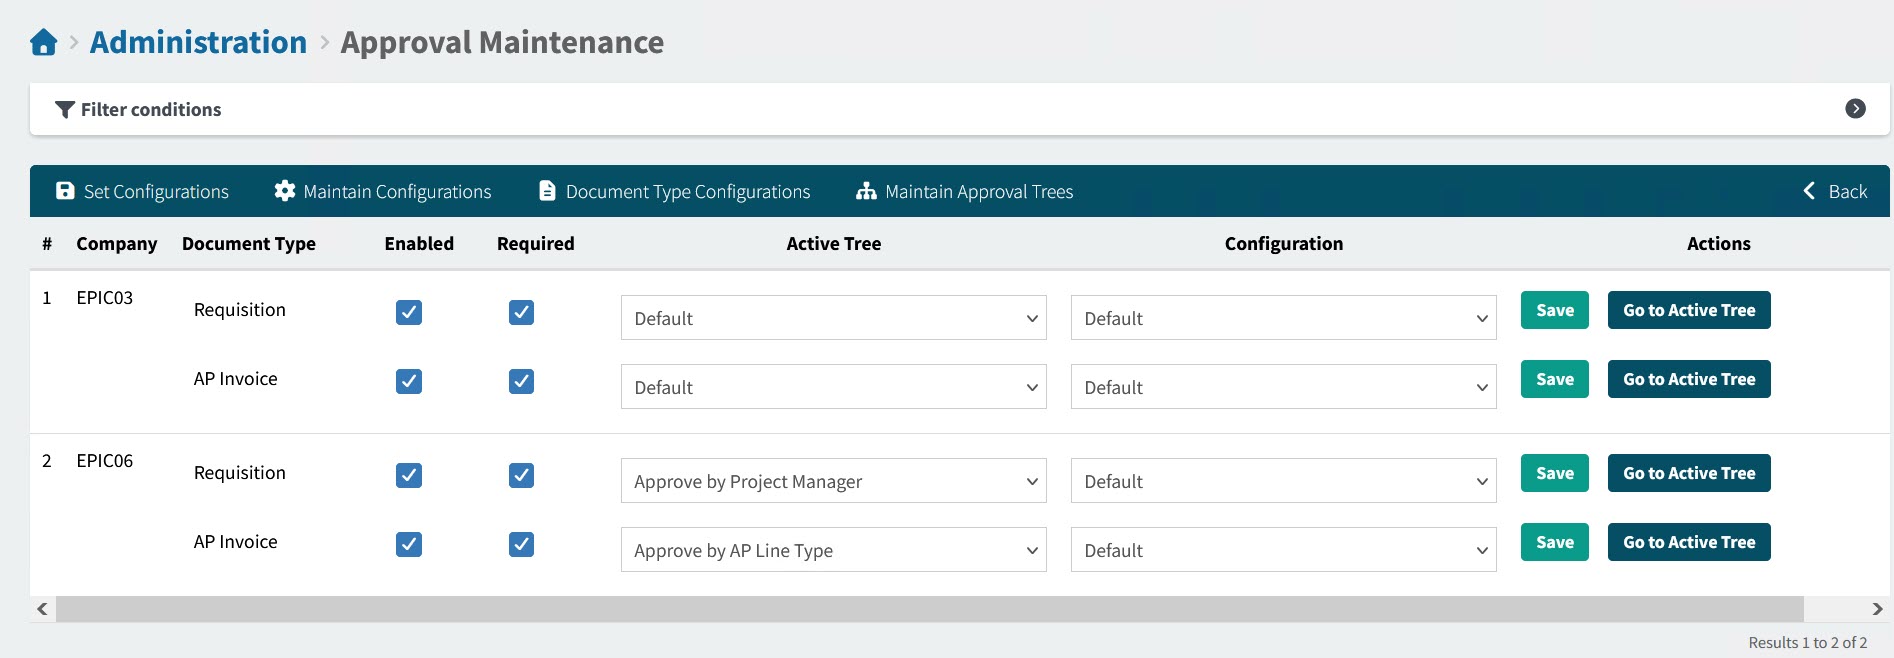Go to Active Tree for EPIC03 AP Invoice
Image resolution: width=1894 pixels, height=658 pixels.
coord(1689,379)
